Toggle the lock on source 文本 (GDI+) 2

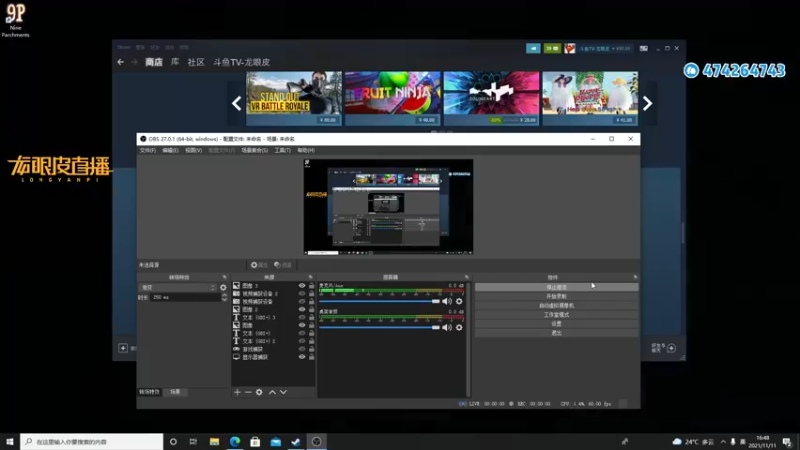[311, 341]
